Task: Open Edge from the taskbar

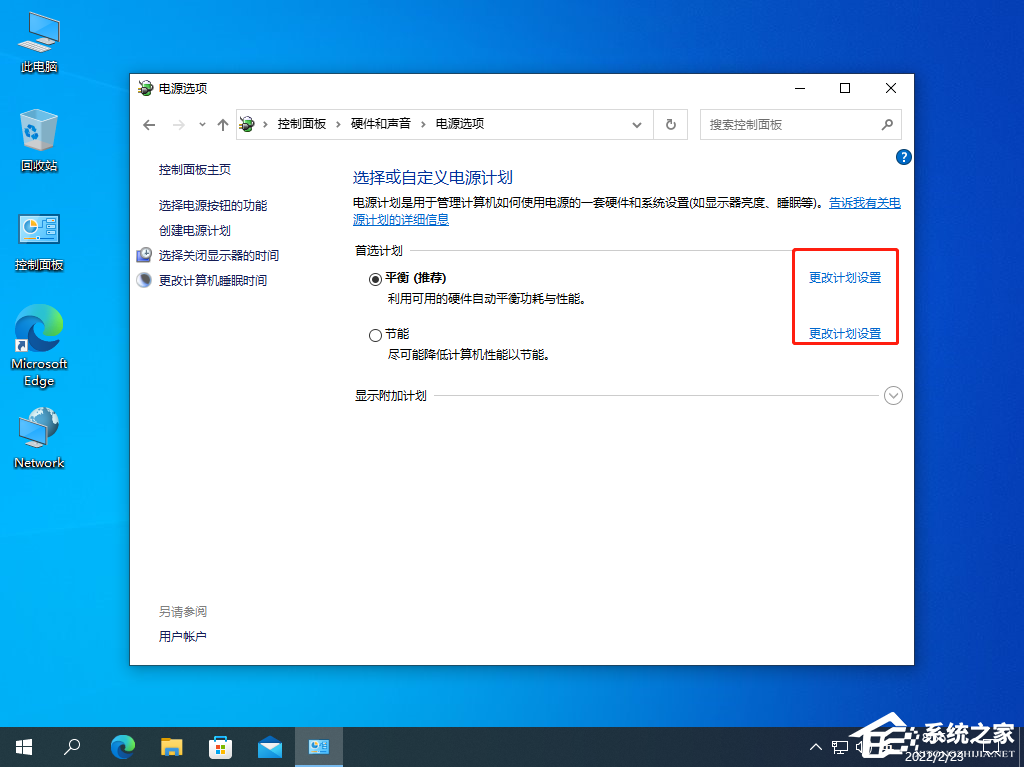Action: point(122,747)
